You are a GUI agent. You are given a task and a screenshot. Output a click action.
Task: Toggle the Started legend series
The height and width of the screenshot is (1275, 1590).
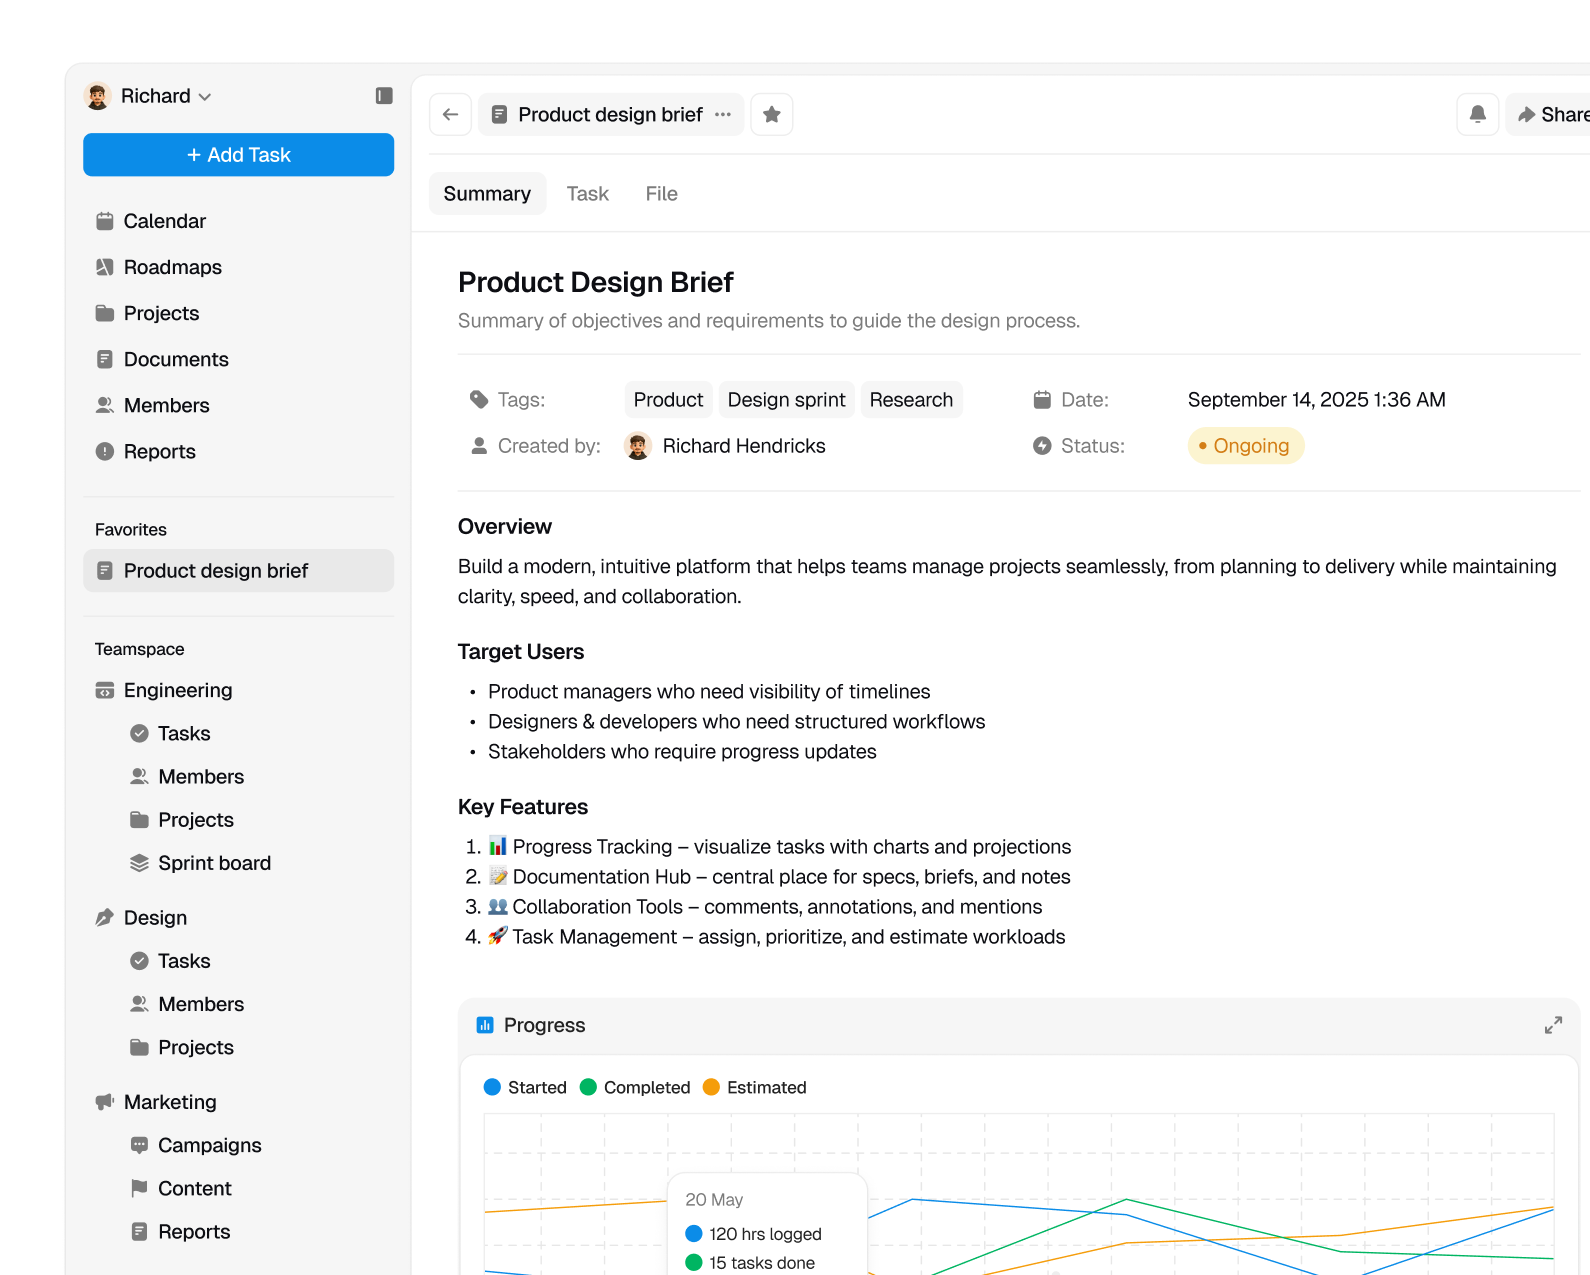525,1087
